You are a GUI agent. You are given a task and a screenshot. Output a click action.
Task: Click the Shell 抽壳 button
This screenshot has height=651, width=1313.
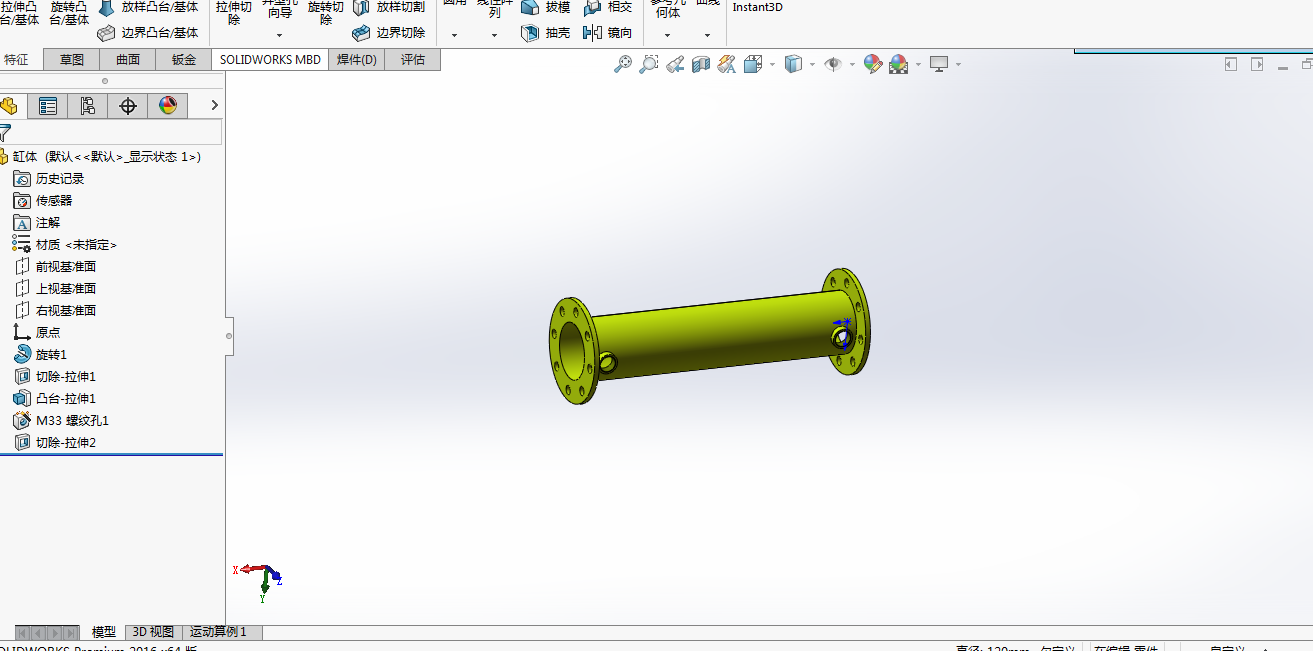point(546,33)
